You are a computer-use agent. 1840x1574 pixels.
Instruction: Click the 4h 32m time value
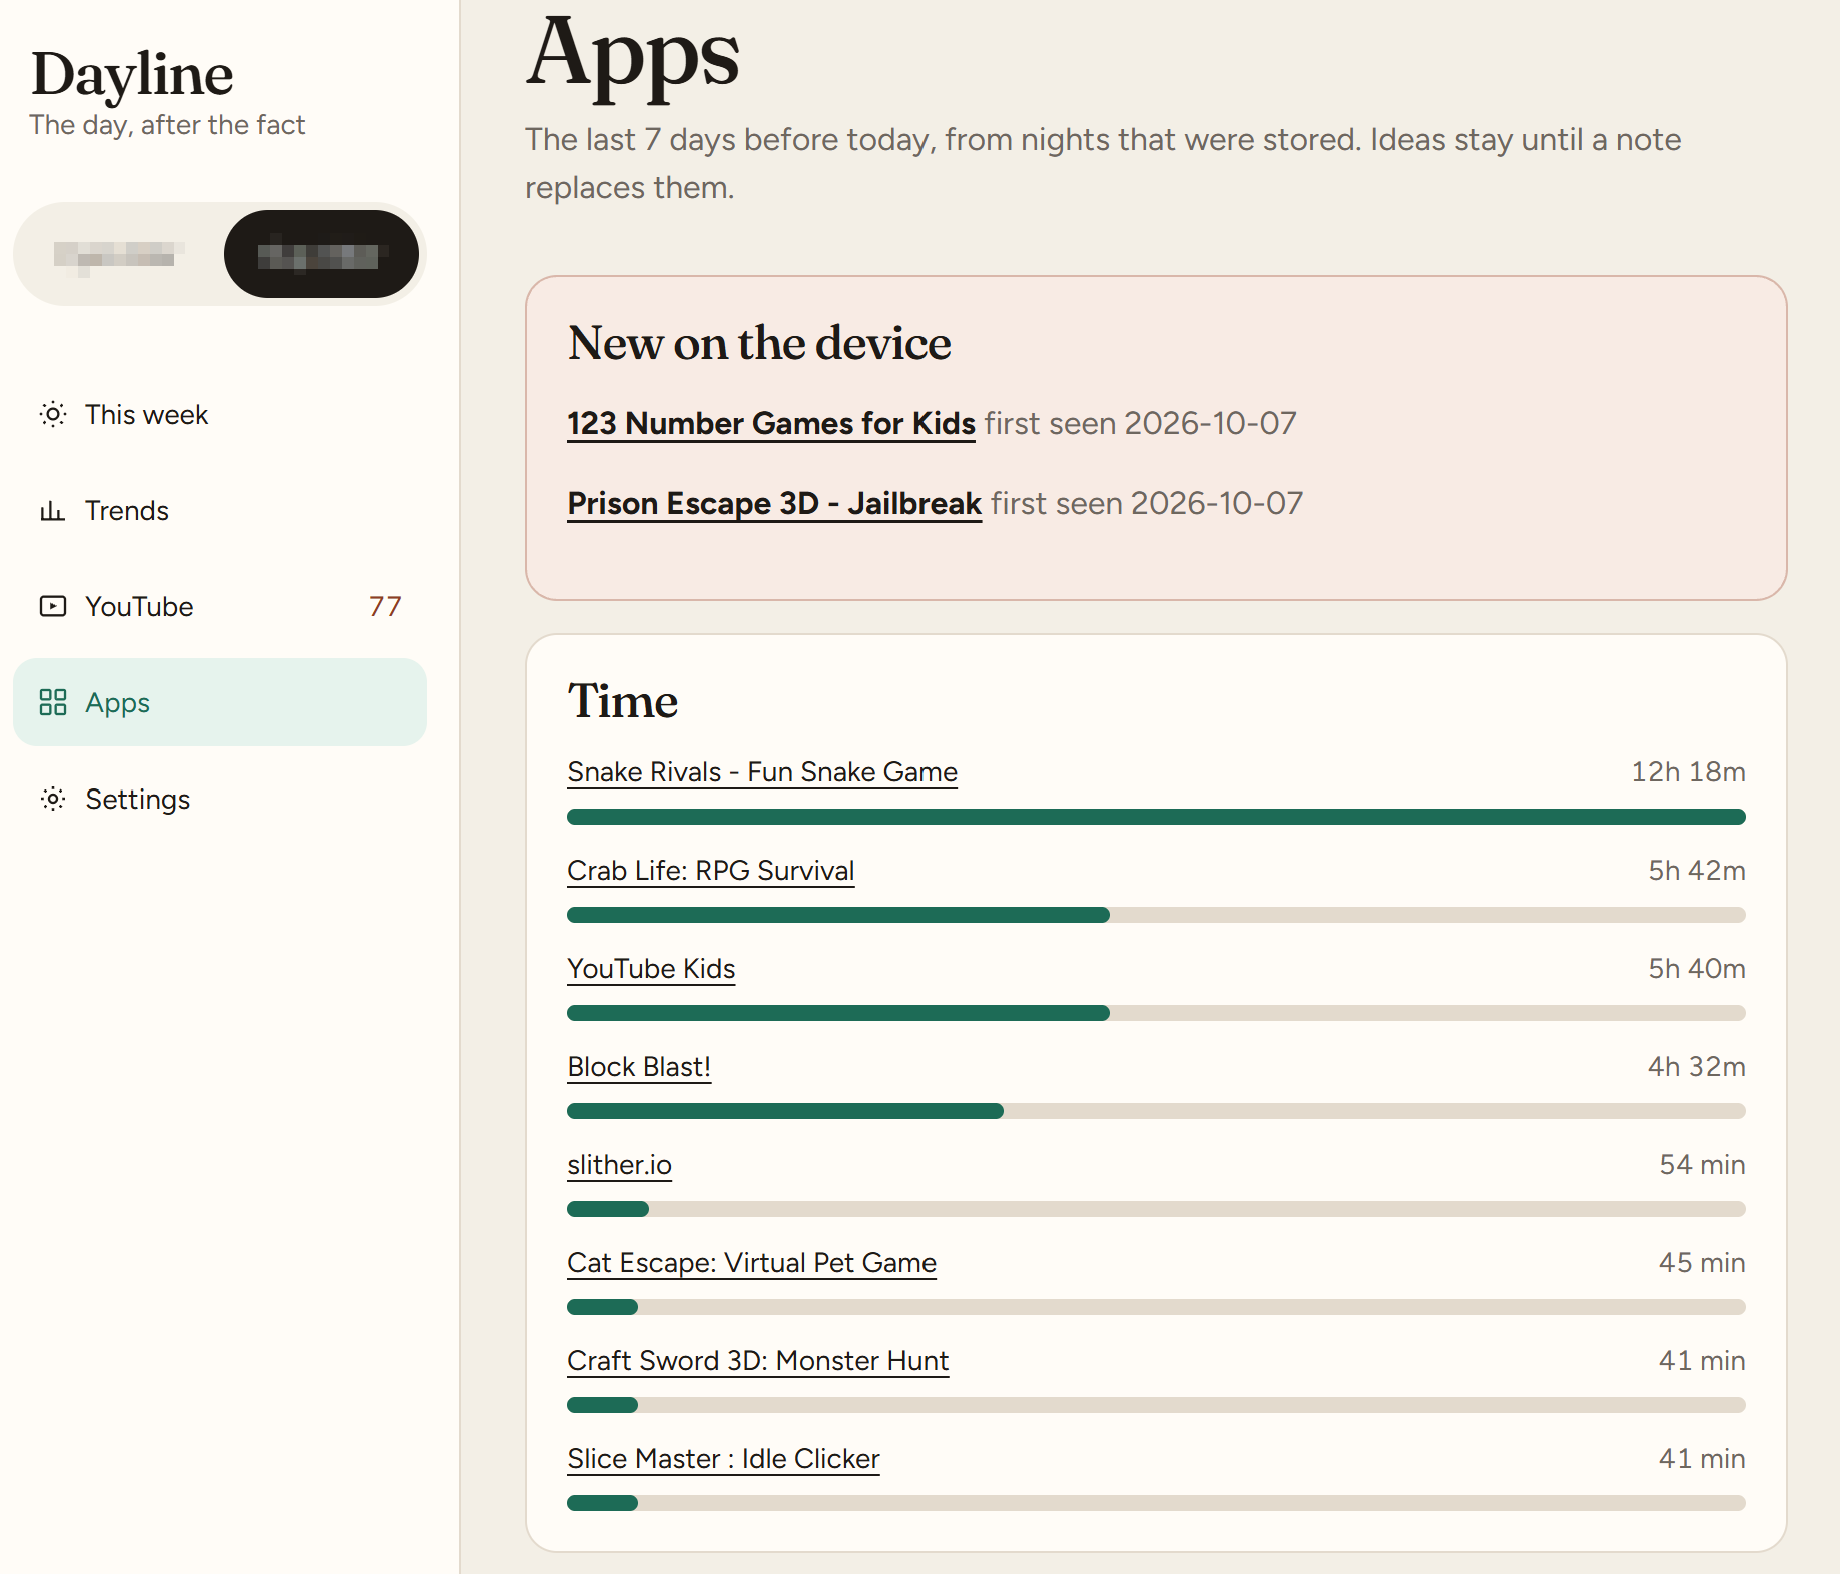click(x=1697, y=1067)
